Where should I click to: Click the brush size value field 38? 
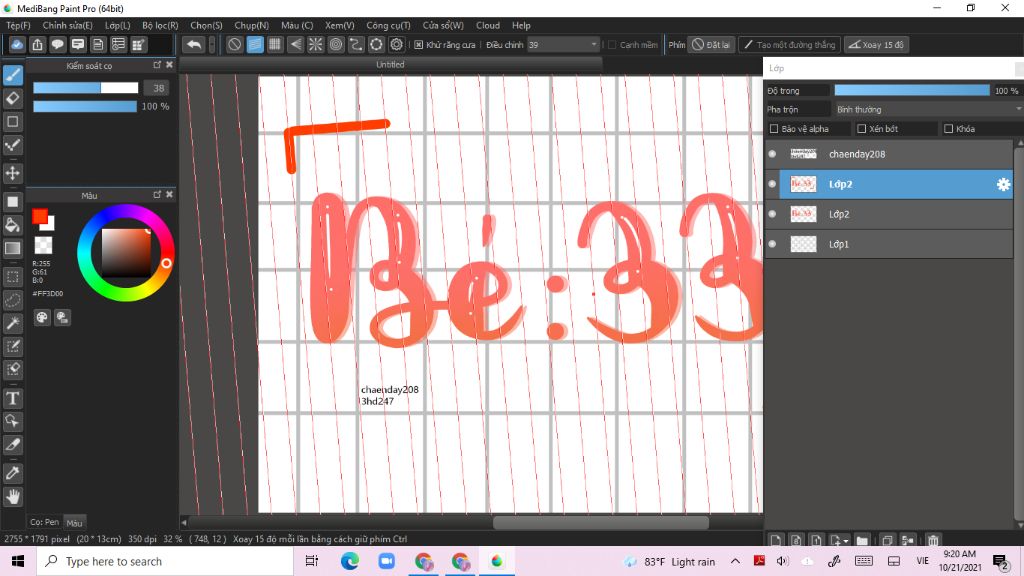tap(159, 88)
